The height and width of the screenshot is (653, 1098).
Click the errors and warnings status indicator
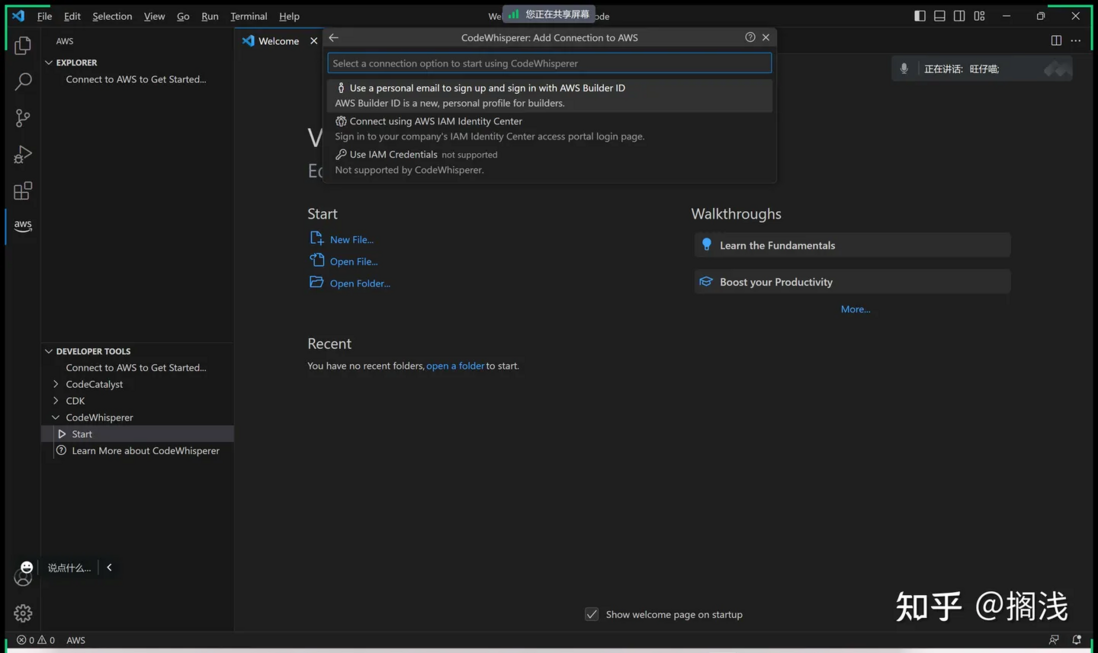pyautogui.click(x=36, y=640)
